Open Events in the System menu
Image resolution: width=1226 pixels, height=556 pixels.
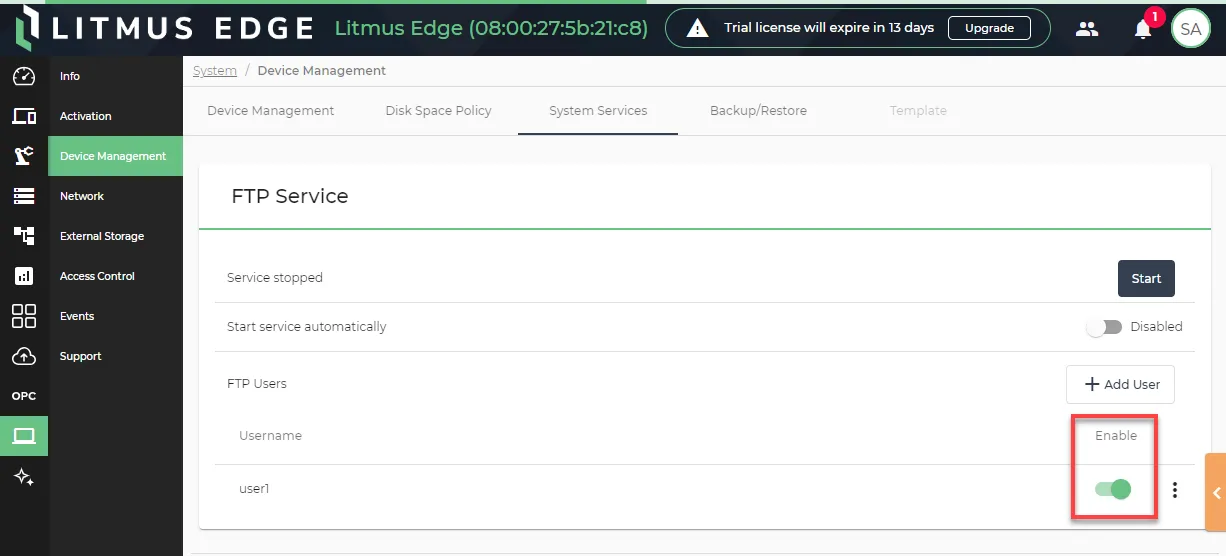[115, 316]
